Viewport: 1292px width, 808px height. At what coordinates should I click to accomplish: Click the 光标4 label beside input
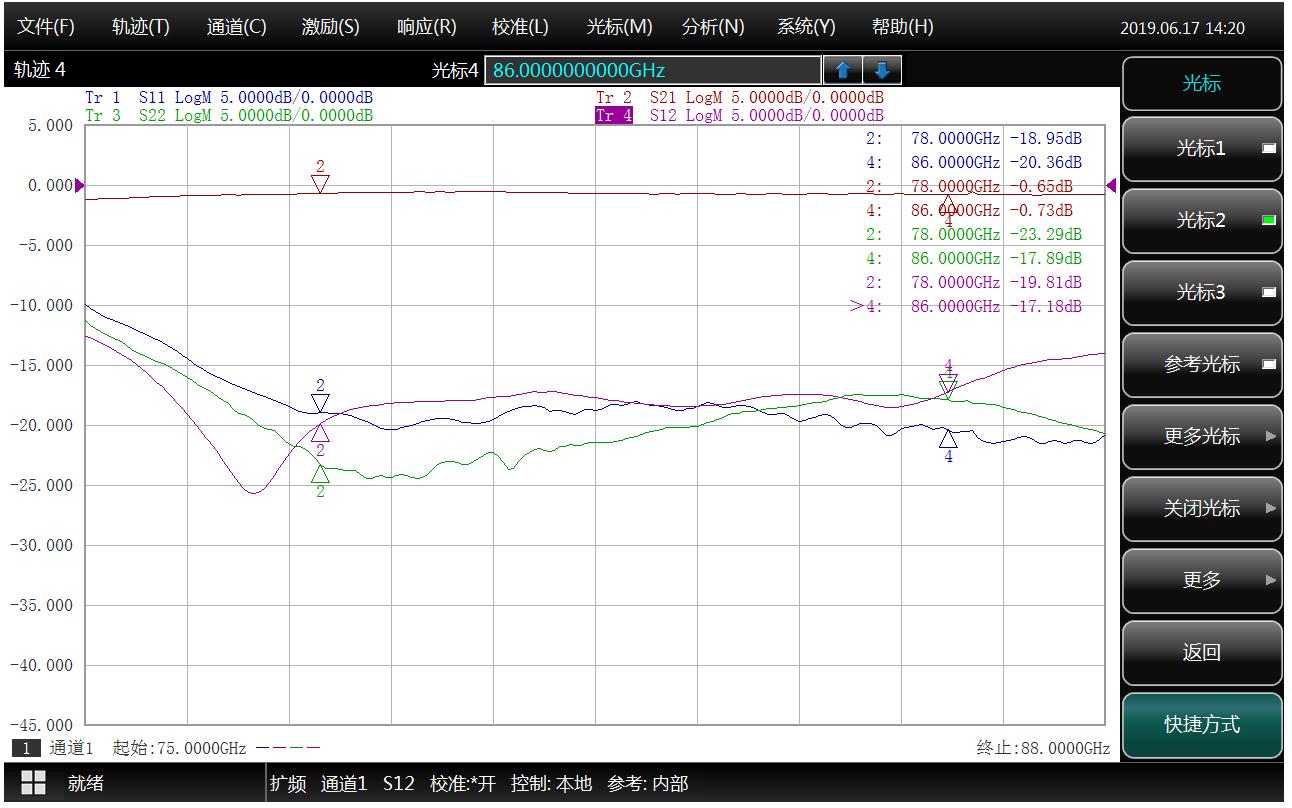[455, 71]
